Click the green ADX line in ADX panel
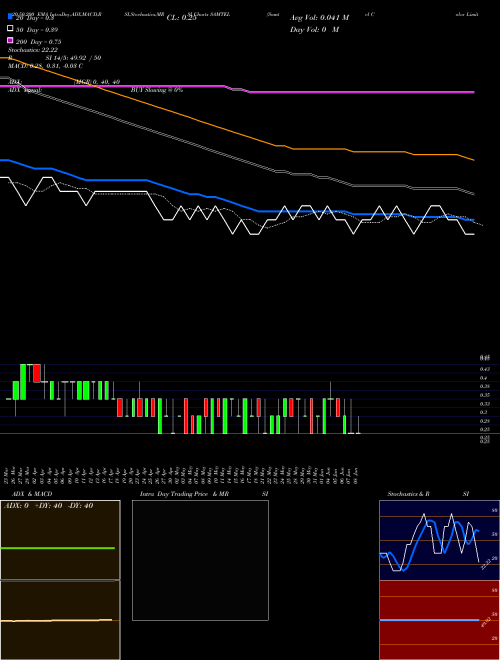 point(58,548)
